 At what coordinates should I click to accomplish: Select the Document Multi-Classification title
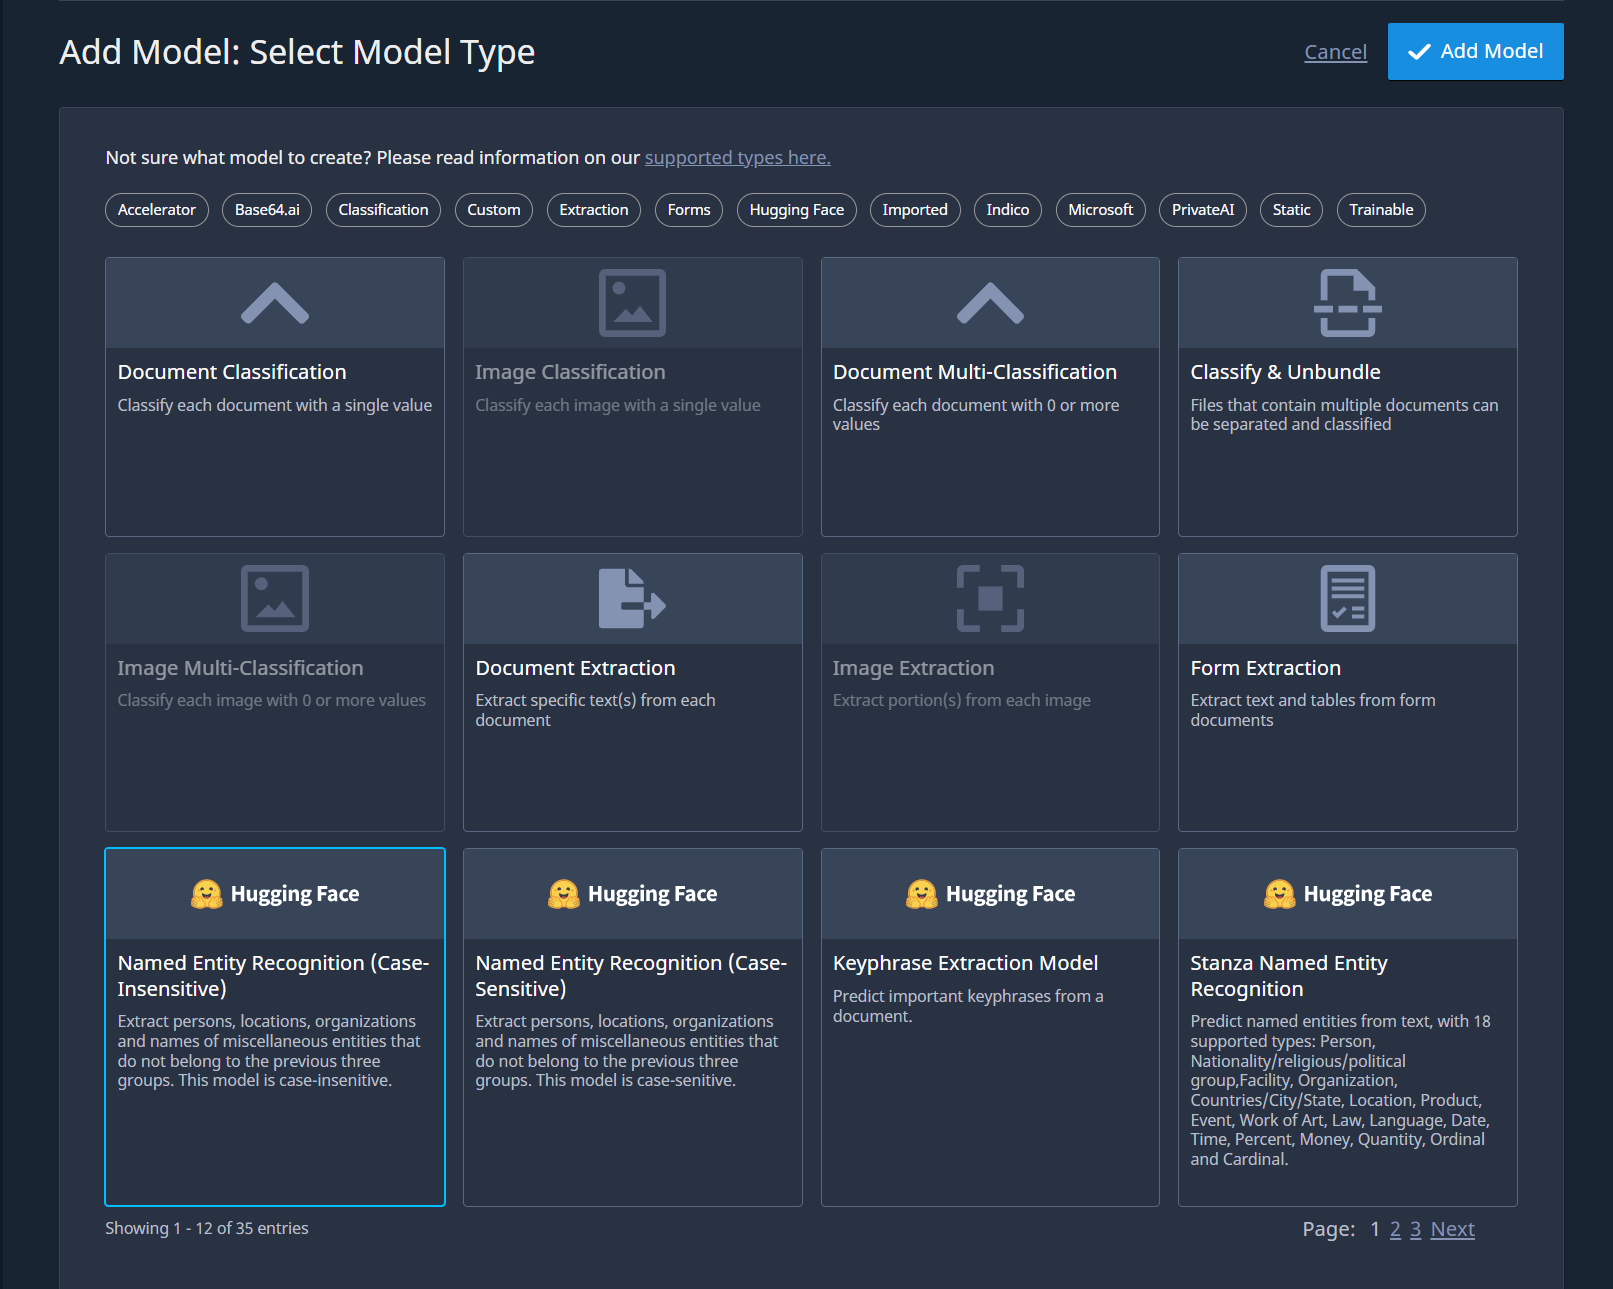pyautogui.click(x=975, y=372)
